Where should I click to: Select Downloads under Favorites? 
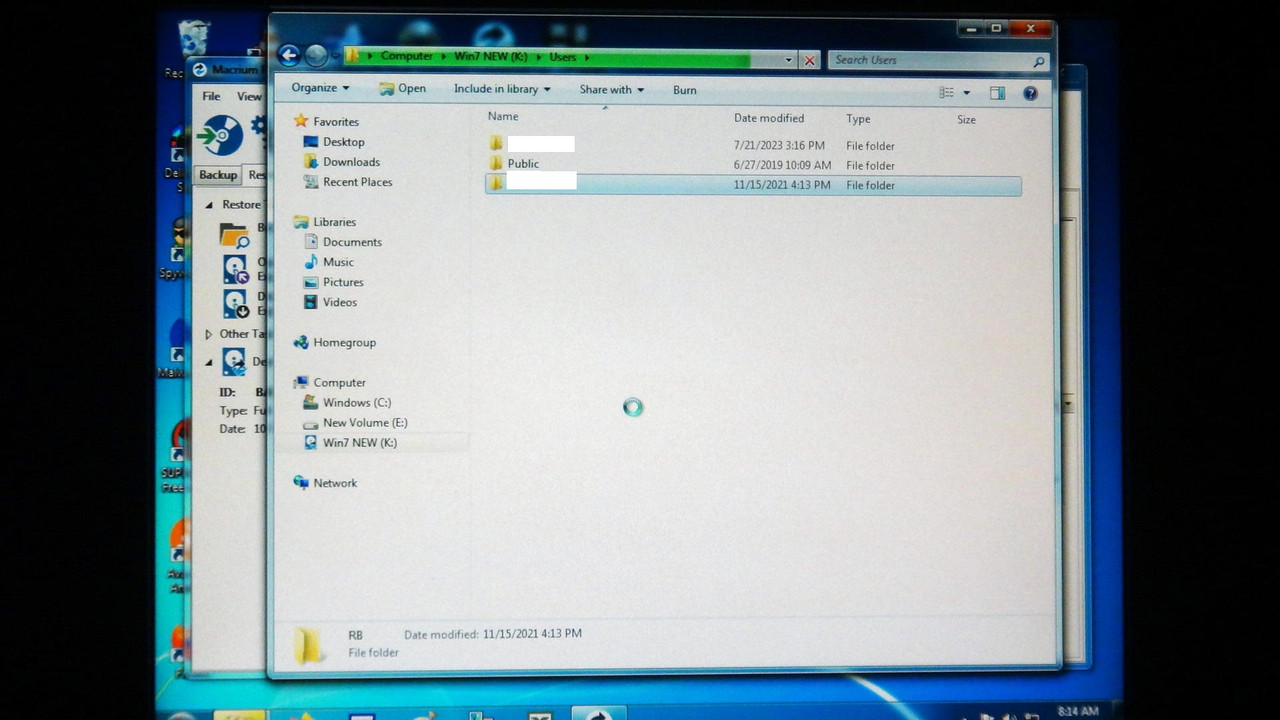(351, 162)
